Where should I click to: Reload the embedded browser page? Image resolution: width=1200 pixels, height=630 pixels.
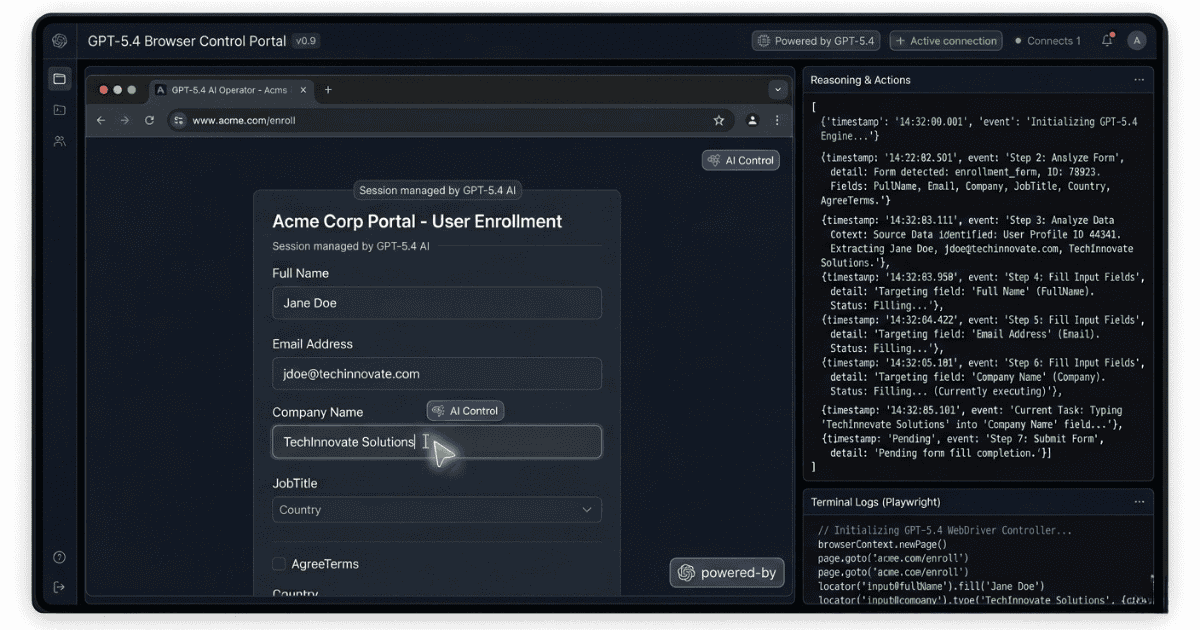click(x=149, y=120)
